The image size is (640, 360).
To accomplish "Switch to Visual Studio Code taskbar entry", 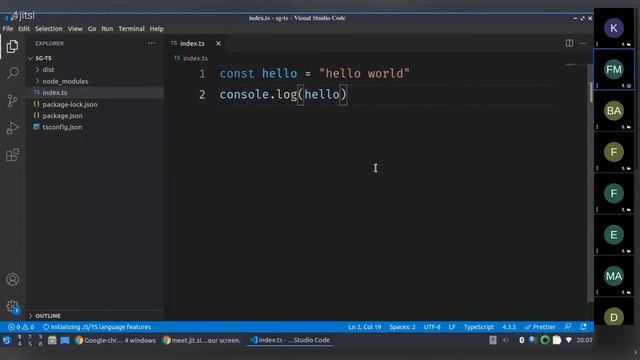I will [x=290, y=340].
